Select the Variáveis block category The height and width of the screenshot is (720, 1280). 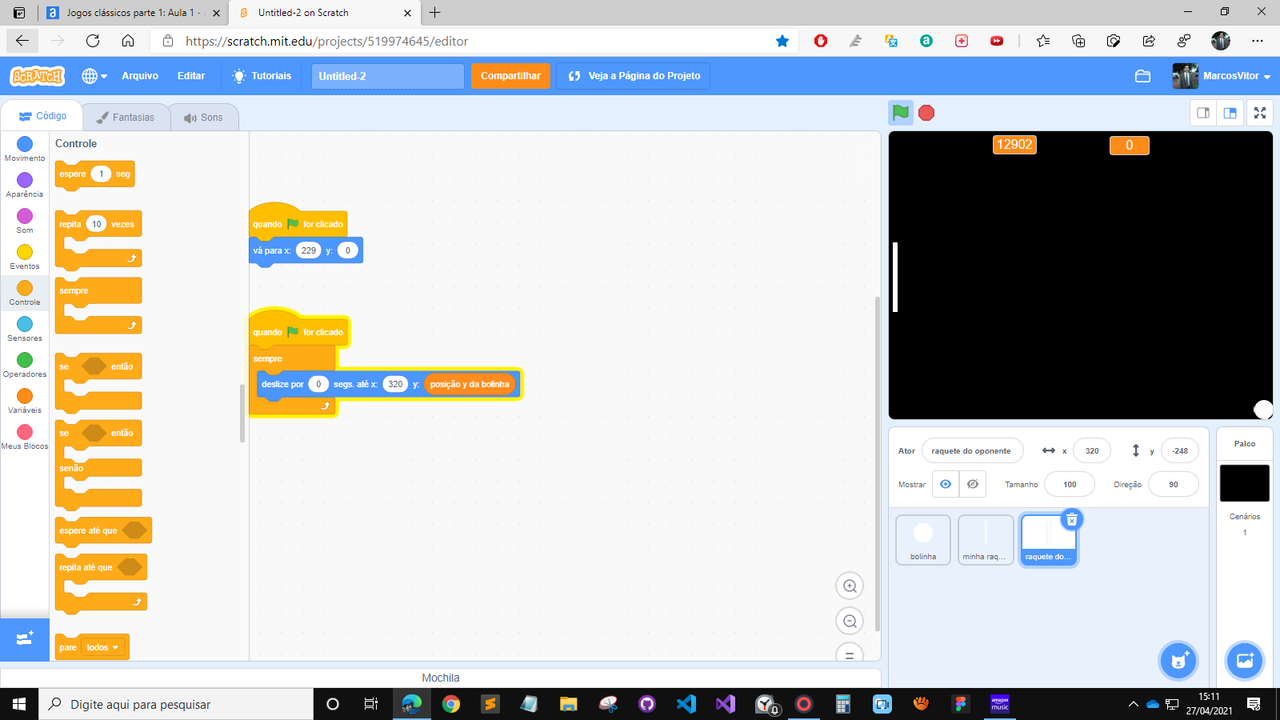[x=25, y=401]
